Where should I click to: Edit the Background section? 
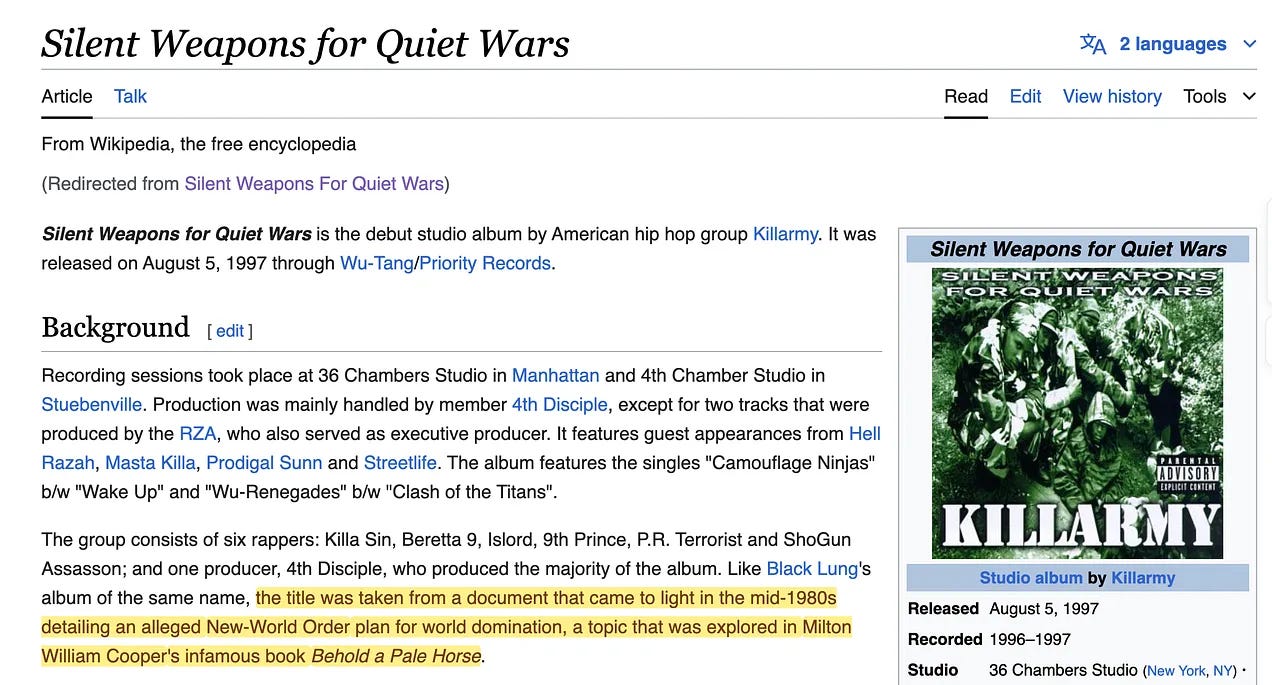(x=230, y=331)
